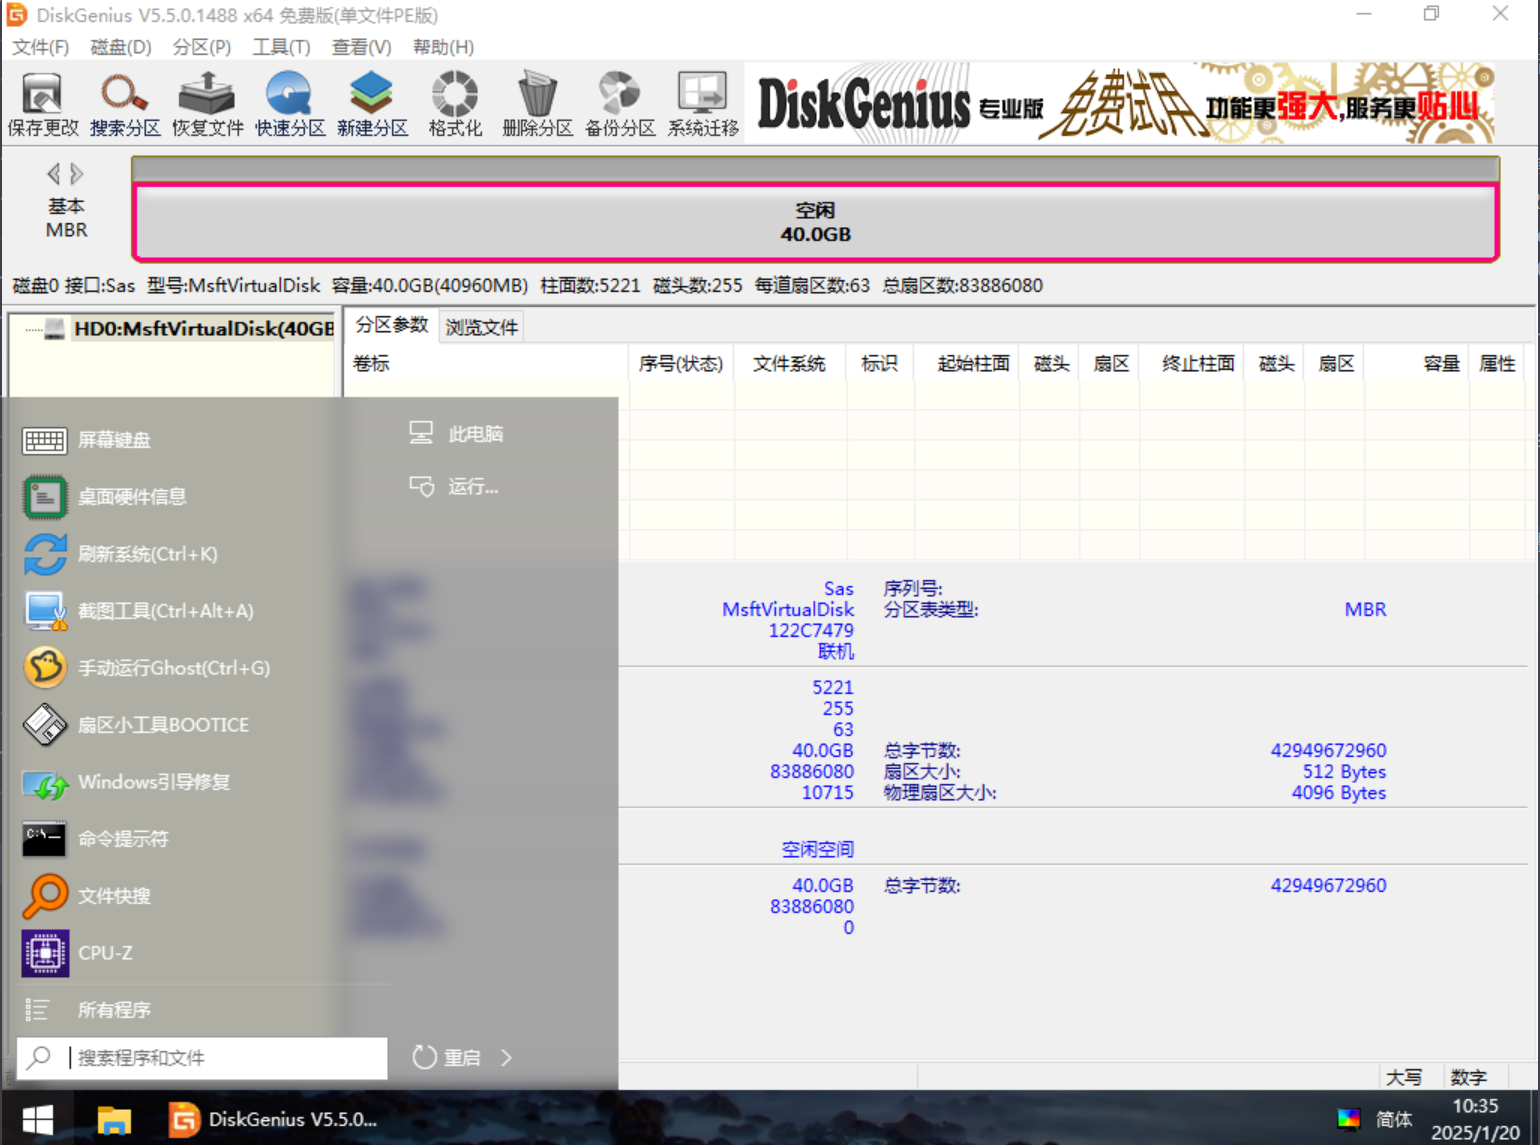Image resolution: width=1540 pixels, height=1145 pixels.
Task: Click the input language indicator 简体
Action: tap(1394, 1119)
